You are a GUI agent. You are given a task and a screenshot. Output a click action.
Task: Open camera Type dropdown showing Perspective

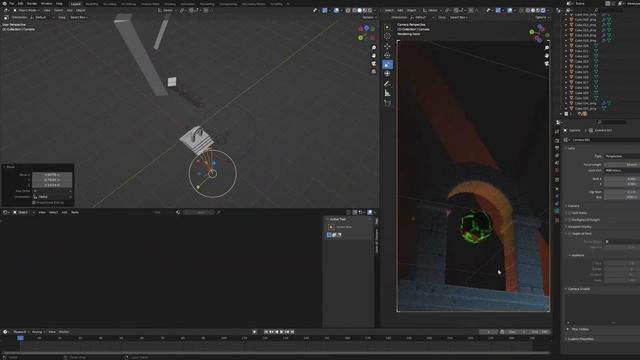click(622, 156)
